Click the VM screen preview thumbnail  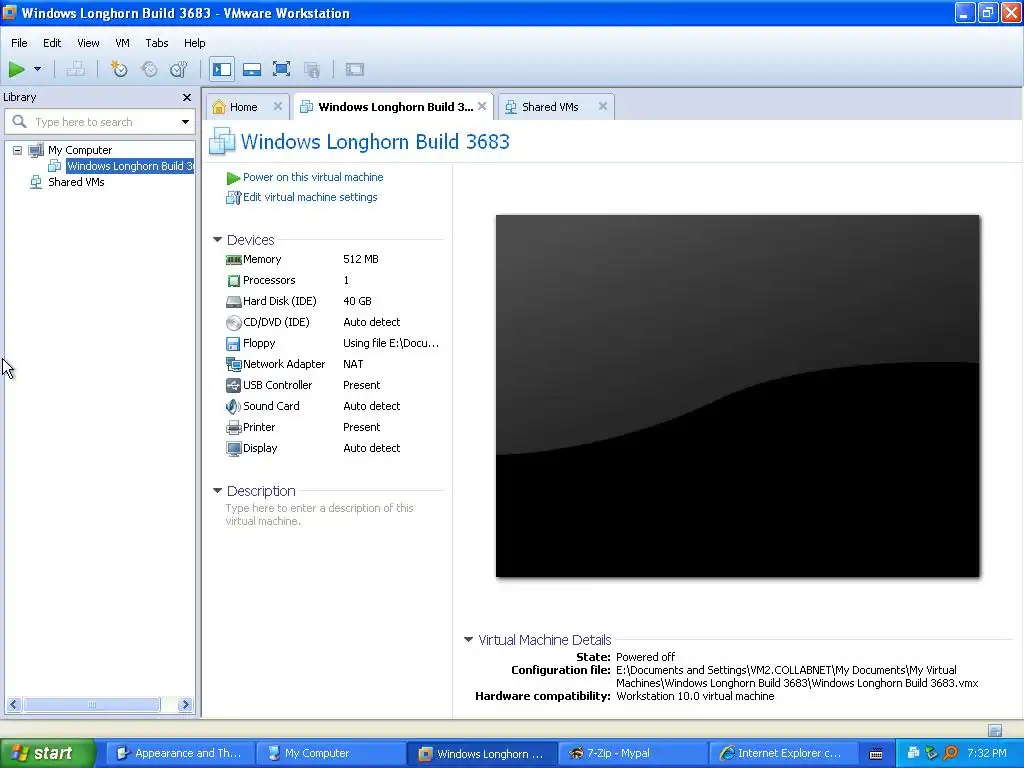(x=737, y=396)
